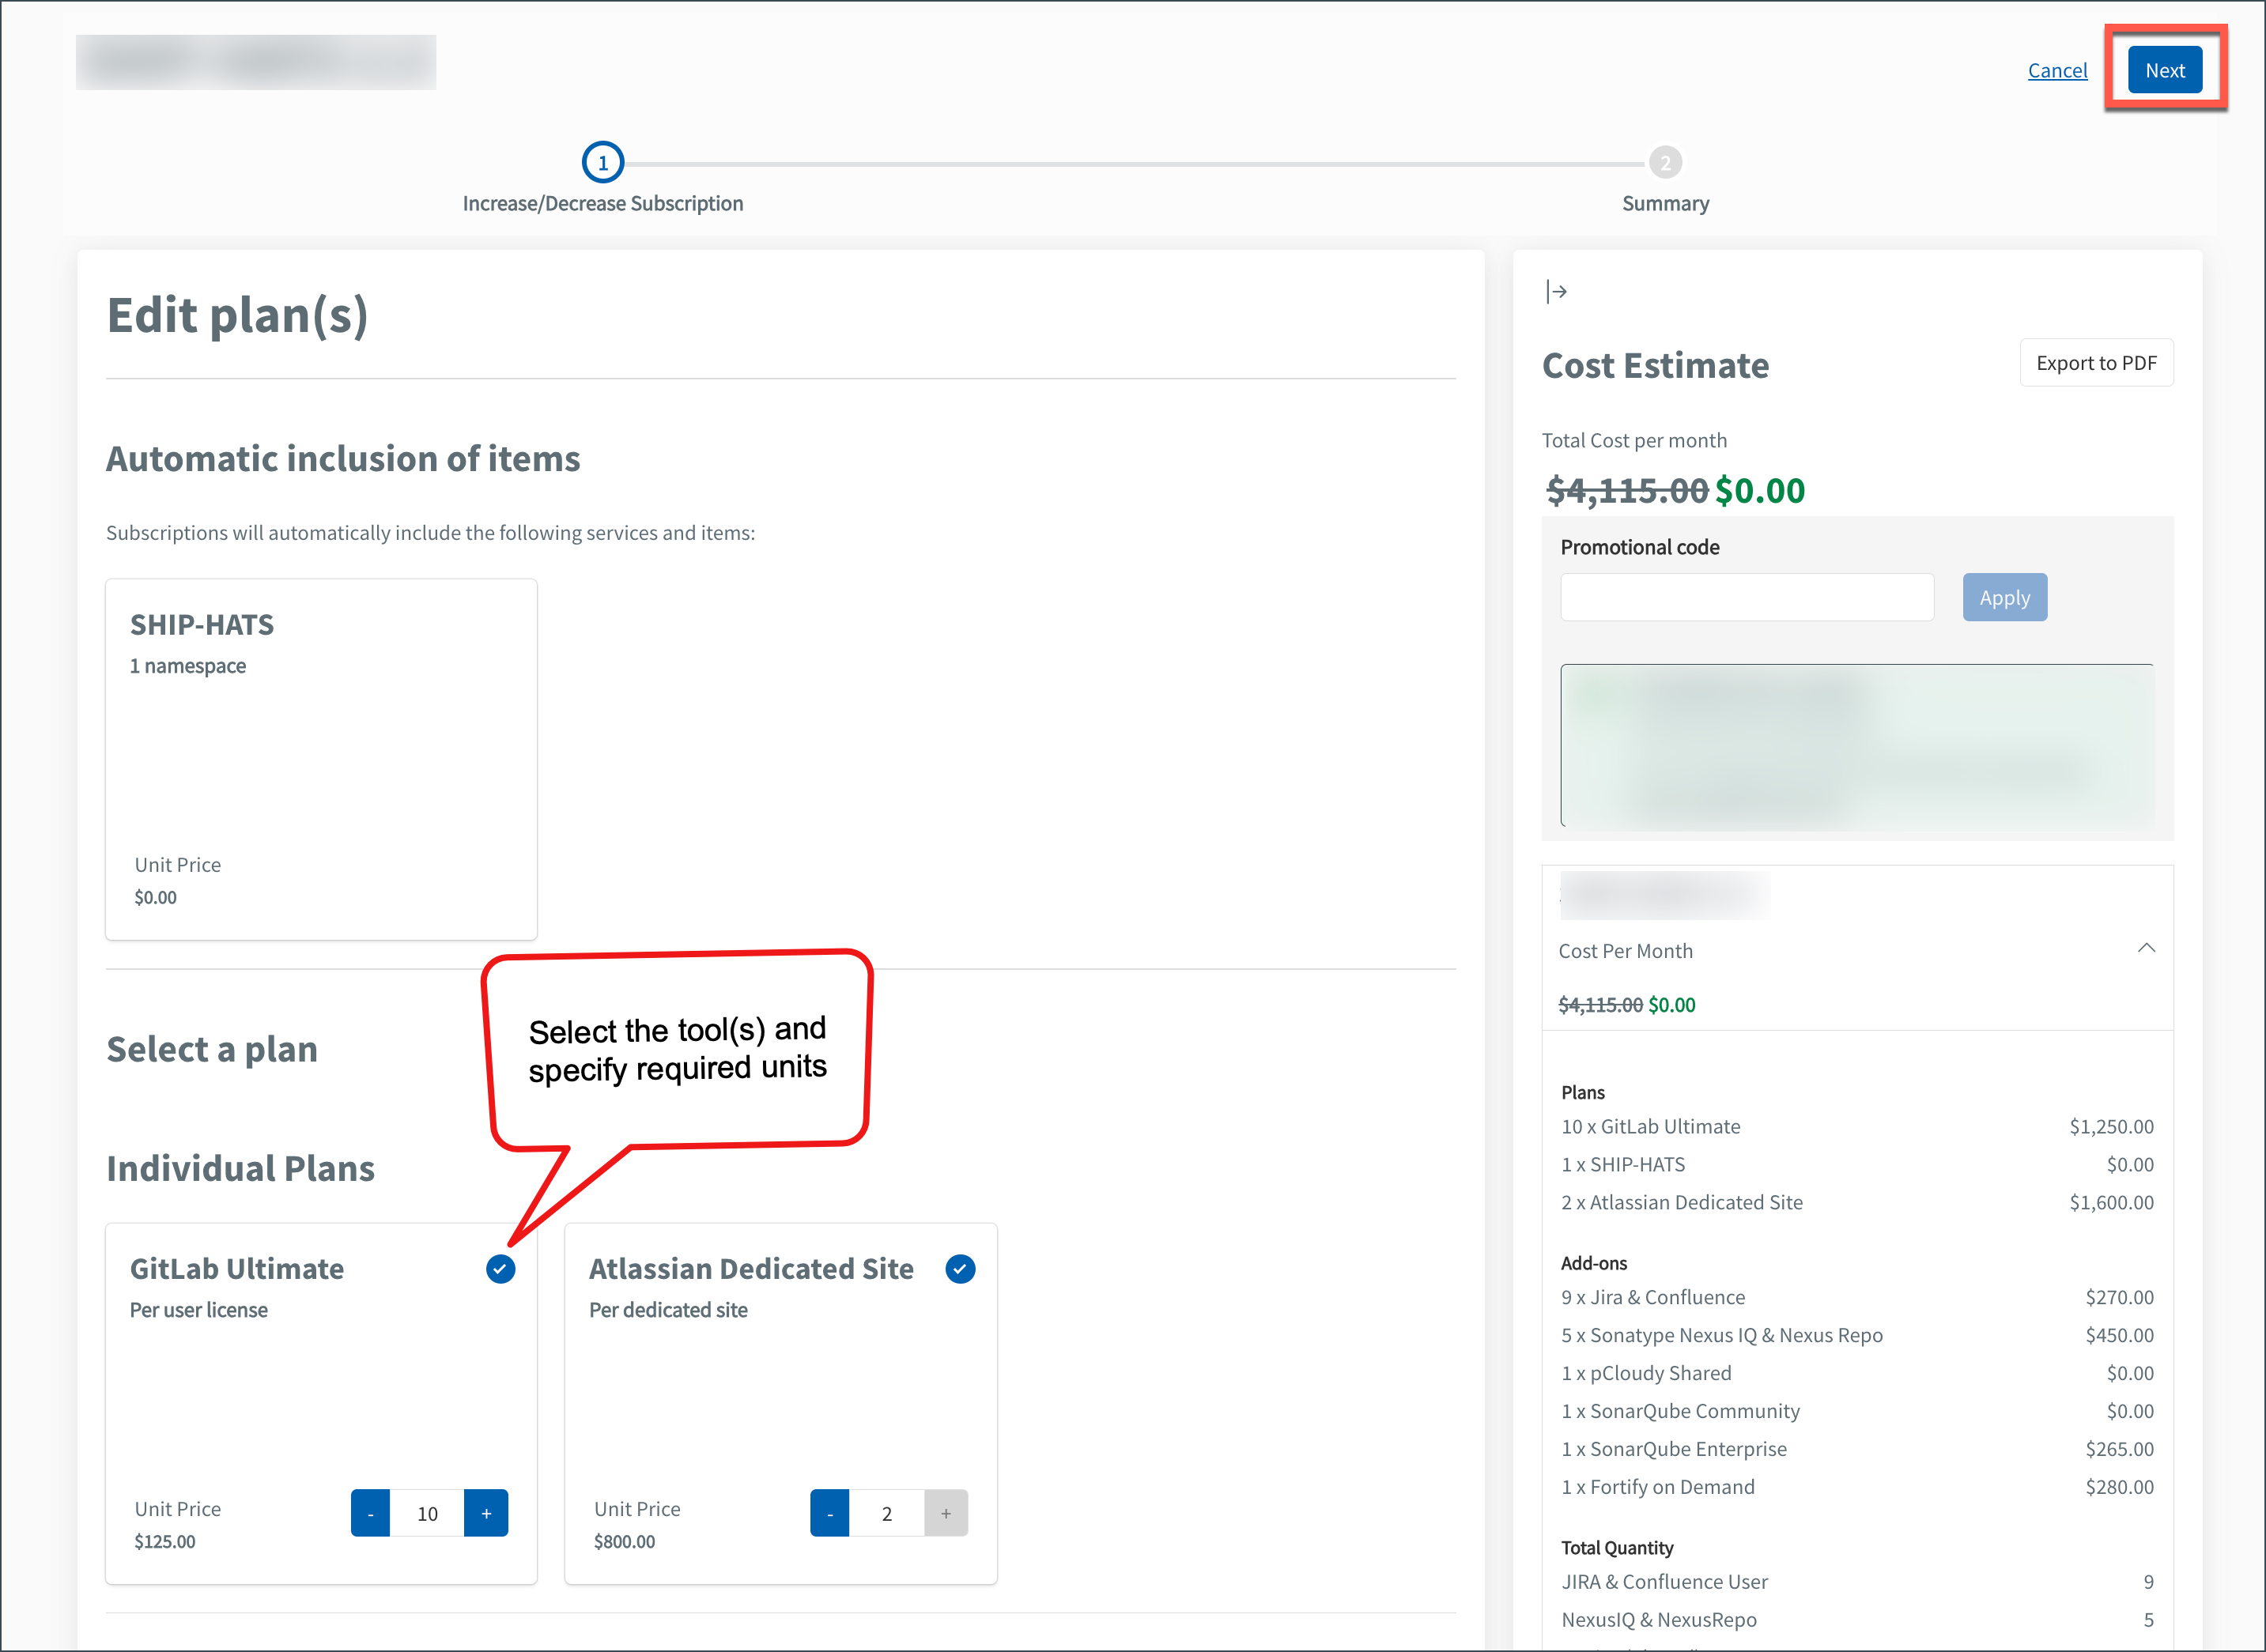
Task: Decrease GitLab Ultimate units with minus button
Action: 370,1512
